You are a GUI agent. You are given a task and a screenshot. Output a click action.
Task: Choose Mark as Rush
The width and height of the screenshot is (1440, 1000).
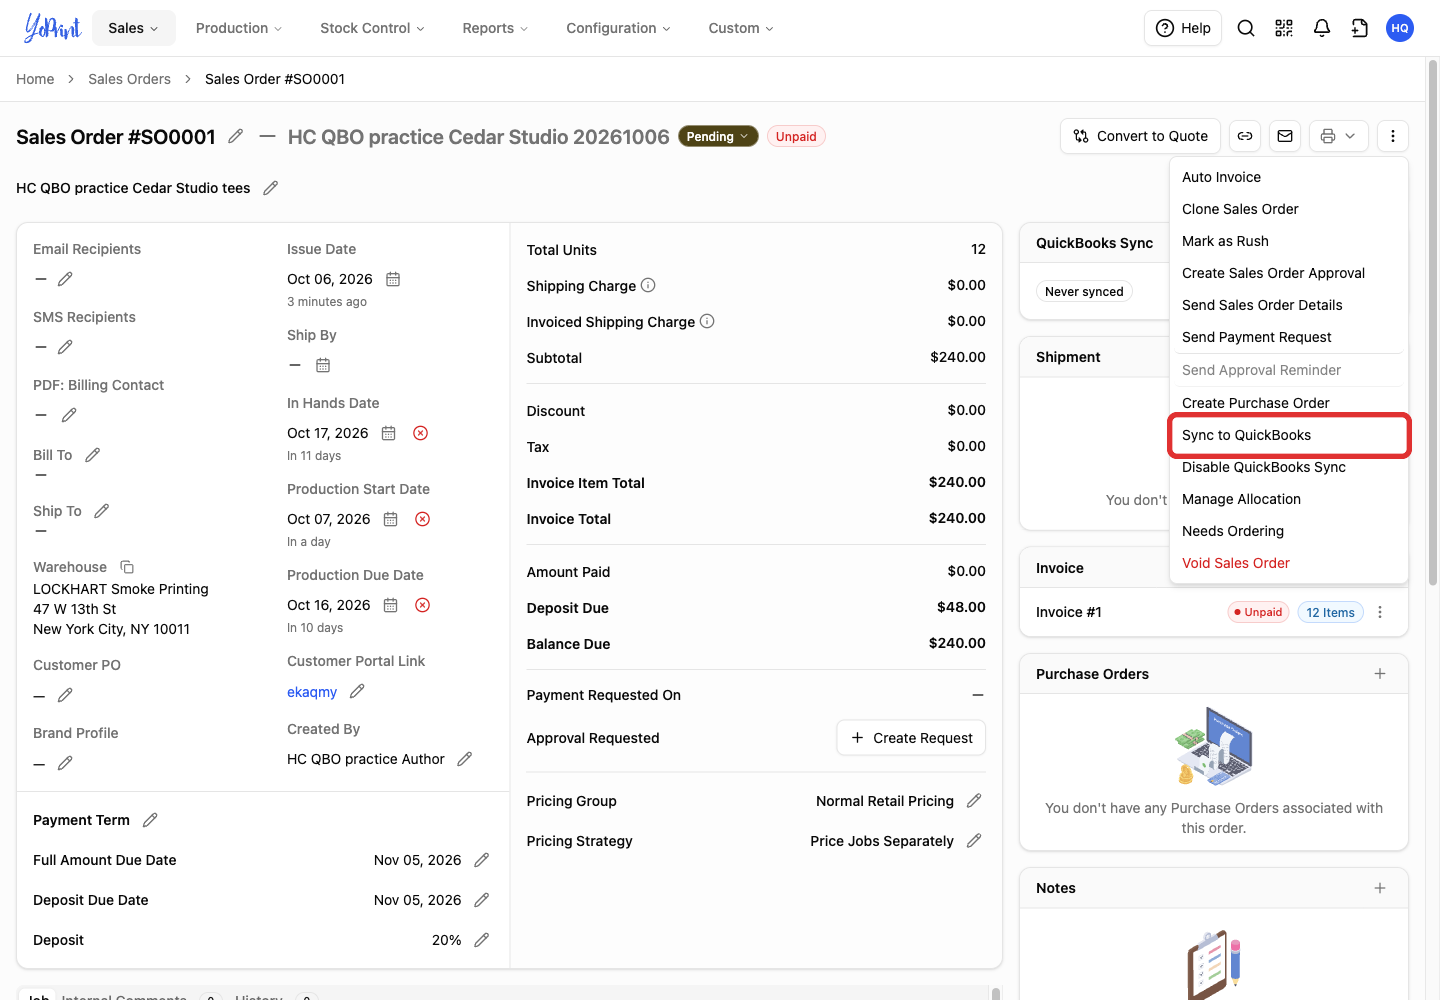pyautogui.click(x=1289, y=241)
